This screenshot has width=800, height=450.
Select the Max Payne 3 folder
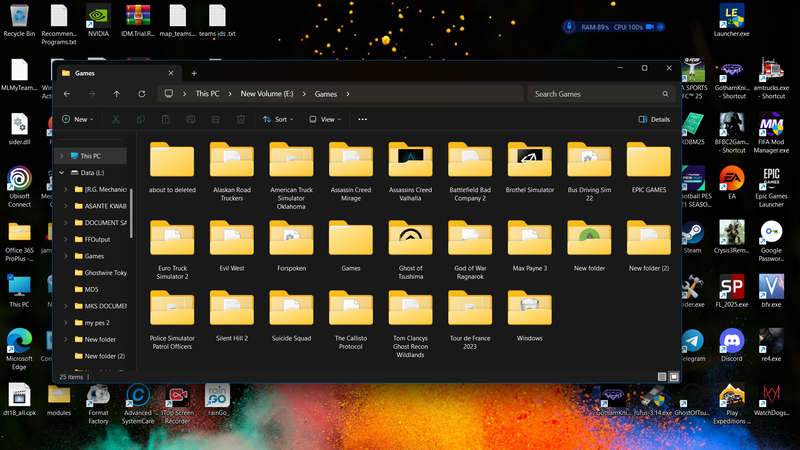[530, 246]
